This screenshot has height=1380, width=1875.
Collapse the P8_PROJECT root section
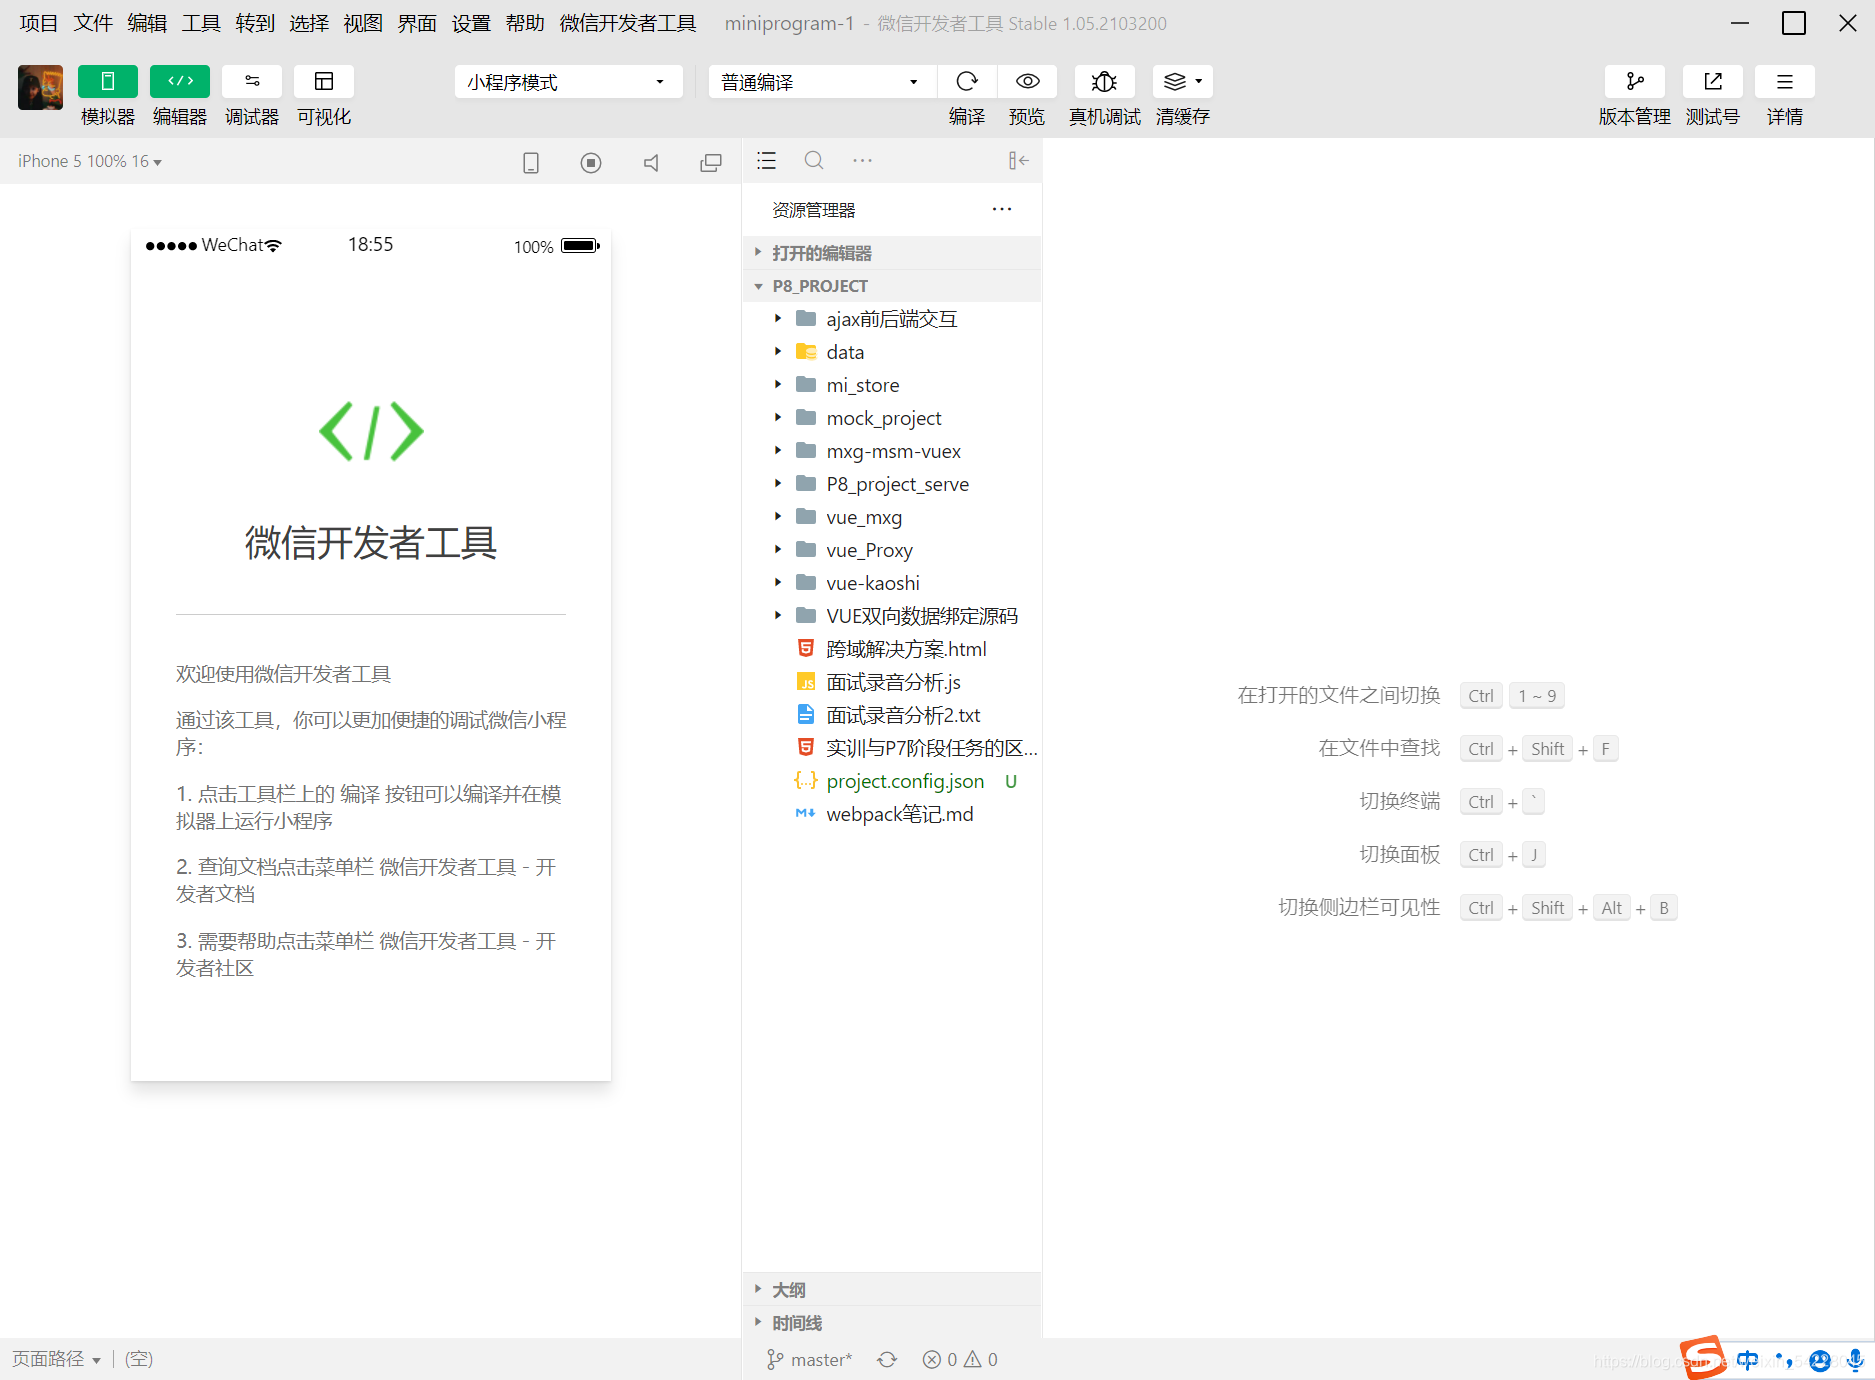[892, 286]
